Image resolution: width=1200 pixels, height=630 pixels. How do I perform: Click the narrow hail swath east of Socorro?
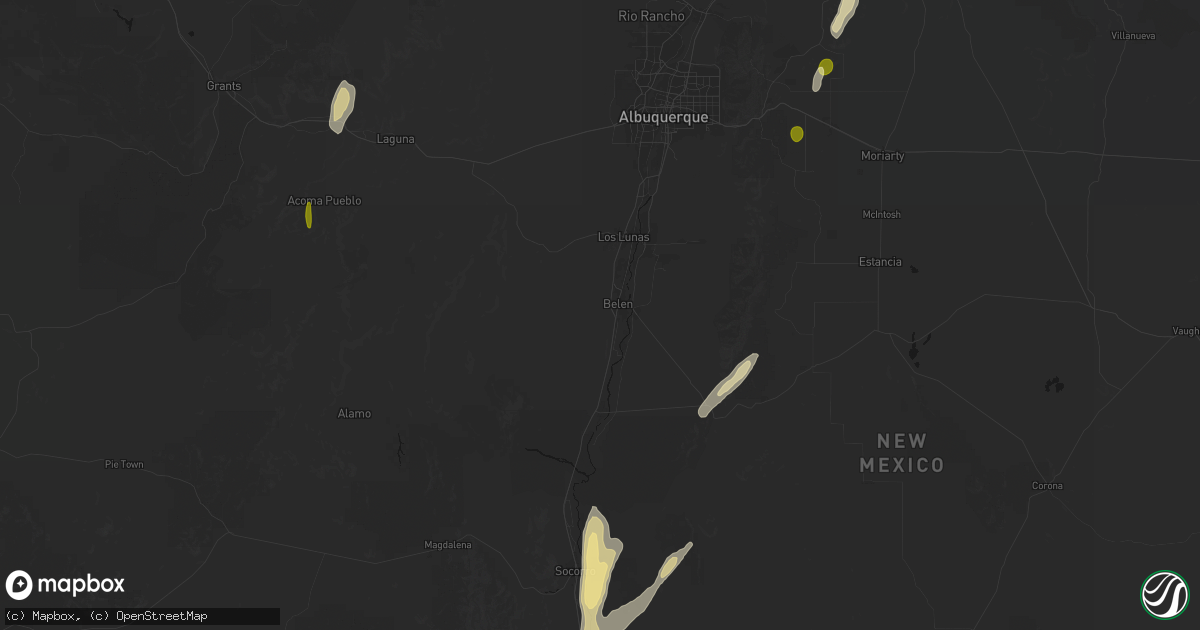click(670, 566)
